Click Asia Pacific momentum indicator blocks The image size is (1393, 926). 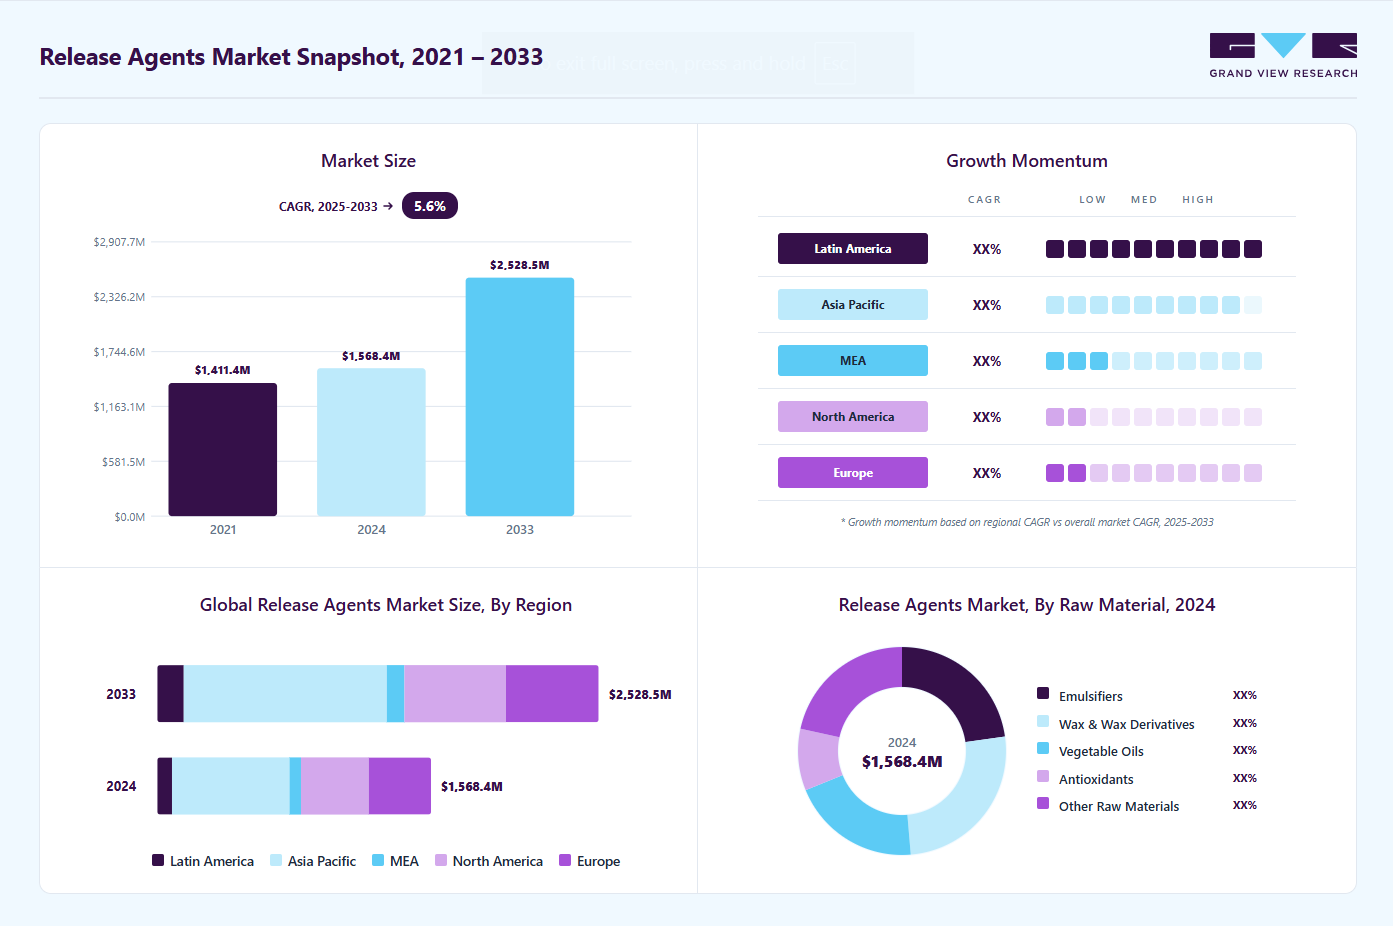(1154, 305)
